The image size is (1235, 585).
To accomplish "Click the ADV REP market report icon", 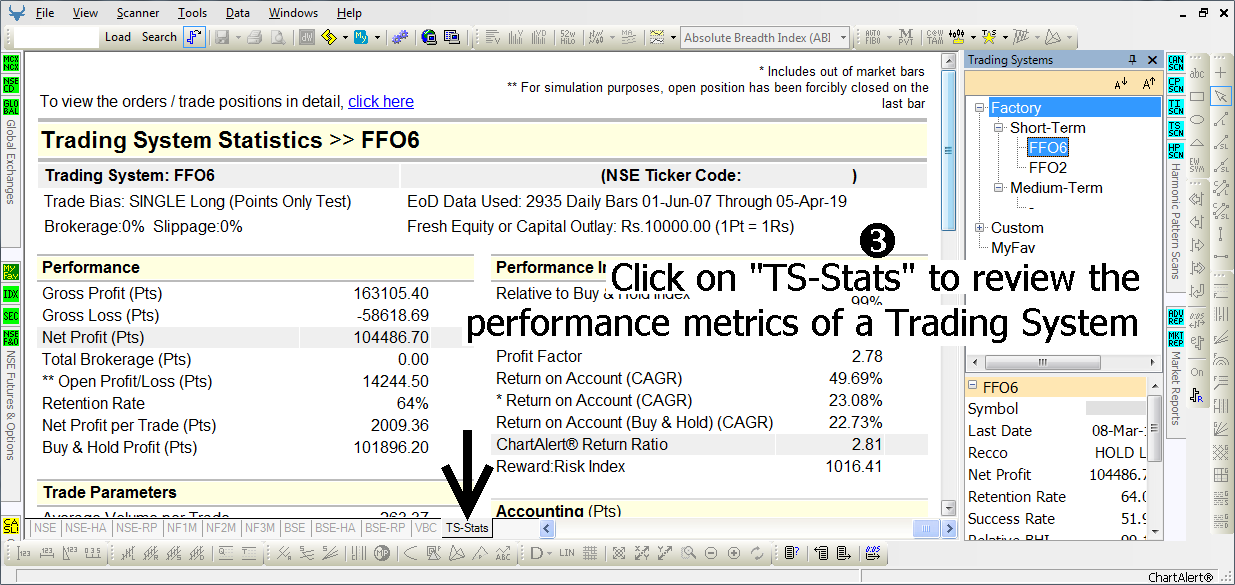I will coord(1176,317).
